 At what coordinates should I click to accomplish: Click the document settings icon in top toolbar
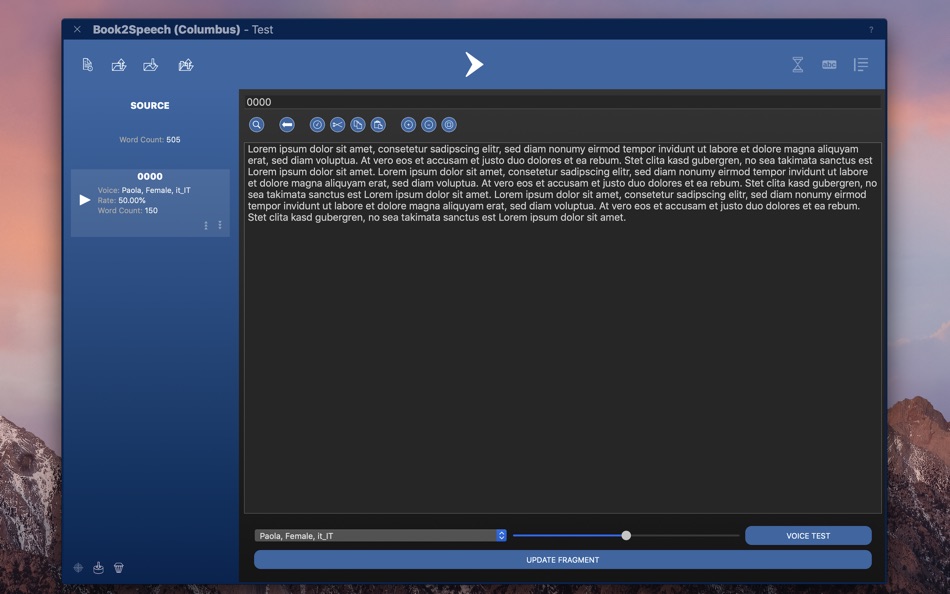point(87,65)
